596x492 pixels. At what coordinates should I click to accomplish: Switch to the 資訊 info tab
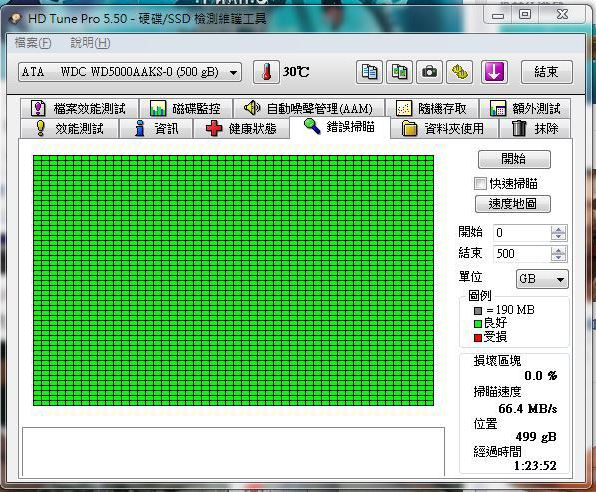point(156,129)
